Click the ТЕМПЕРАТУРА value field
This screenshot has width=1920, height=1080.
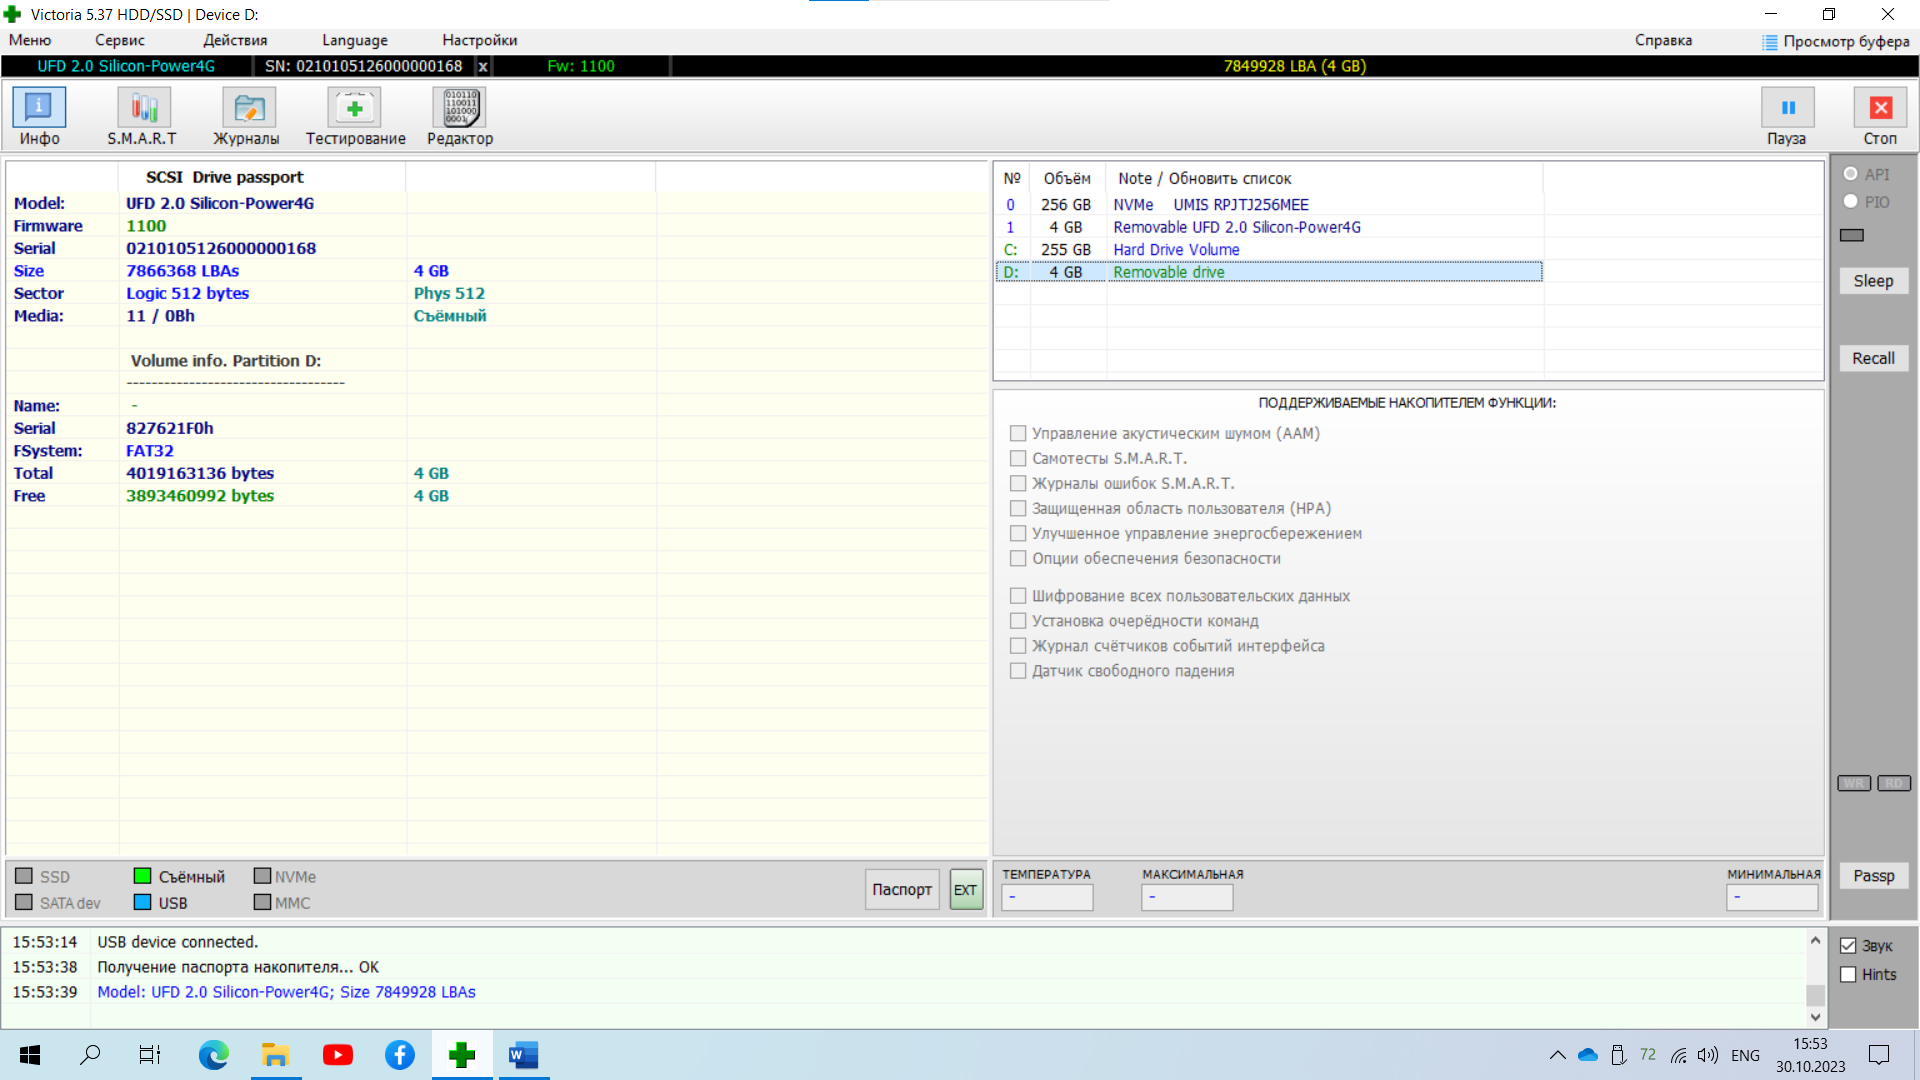tap(1047, 897)
